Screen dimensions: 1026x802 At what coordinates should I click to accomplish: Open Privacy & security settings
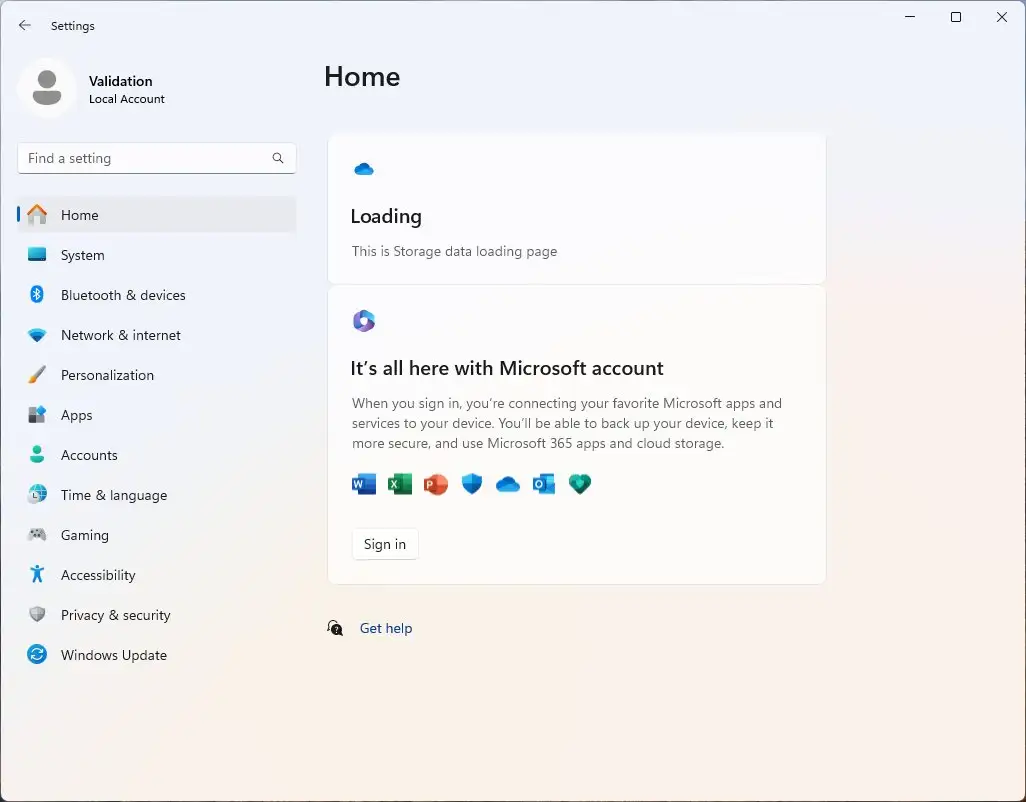(36, 615)
